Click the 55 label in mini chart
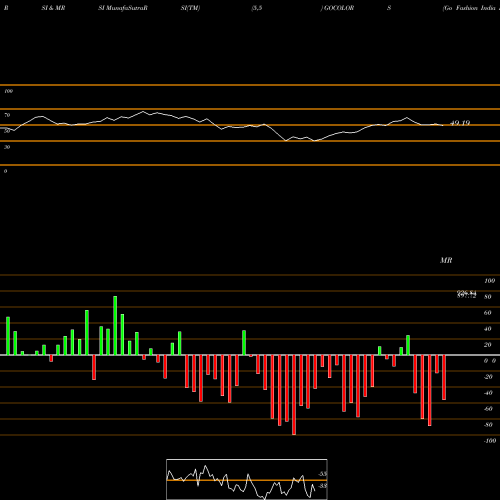 (x=322, y=474)
